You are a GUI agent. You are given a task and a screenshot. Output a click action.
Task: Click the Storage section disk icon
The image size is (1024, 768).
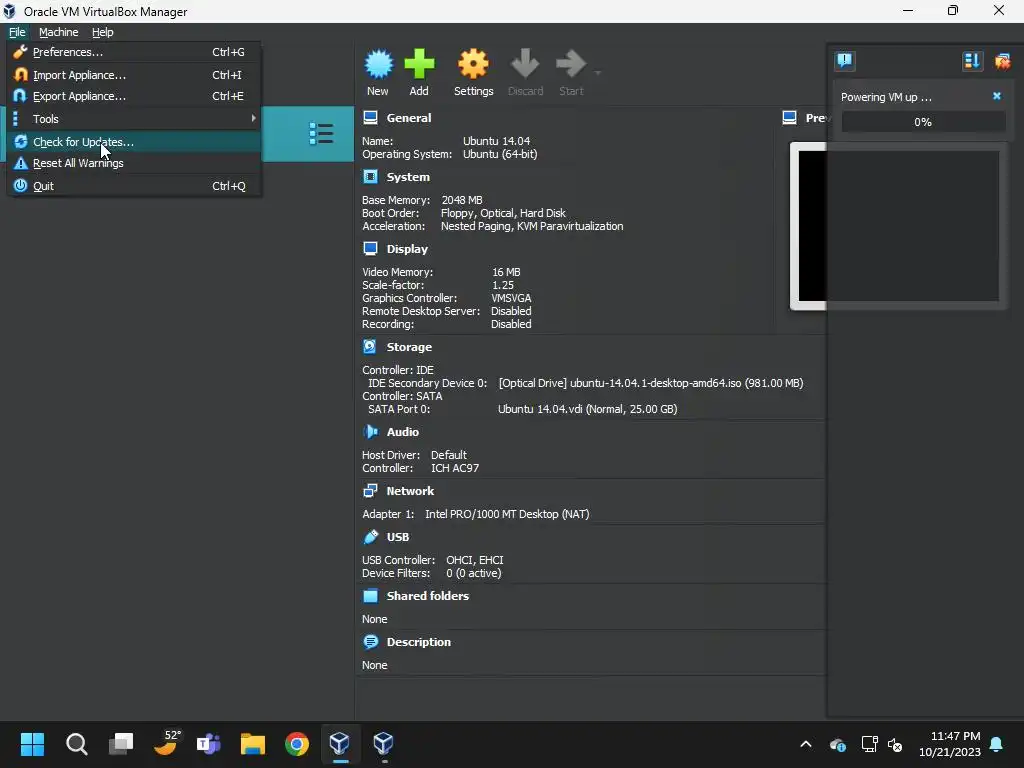pyautogui.click(x=370, y=346)
